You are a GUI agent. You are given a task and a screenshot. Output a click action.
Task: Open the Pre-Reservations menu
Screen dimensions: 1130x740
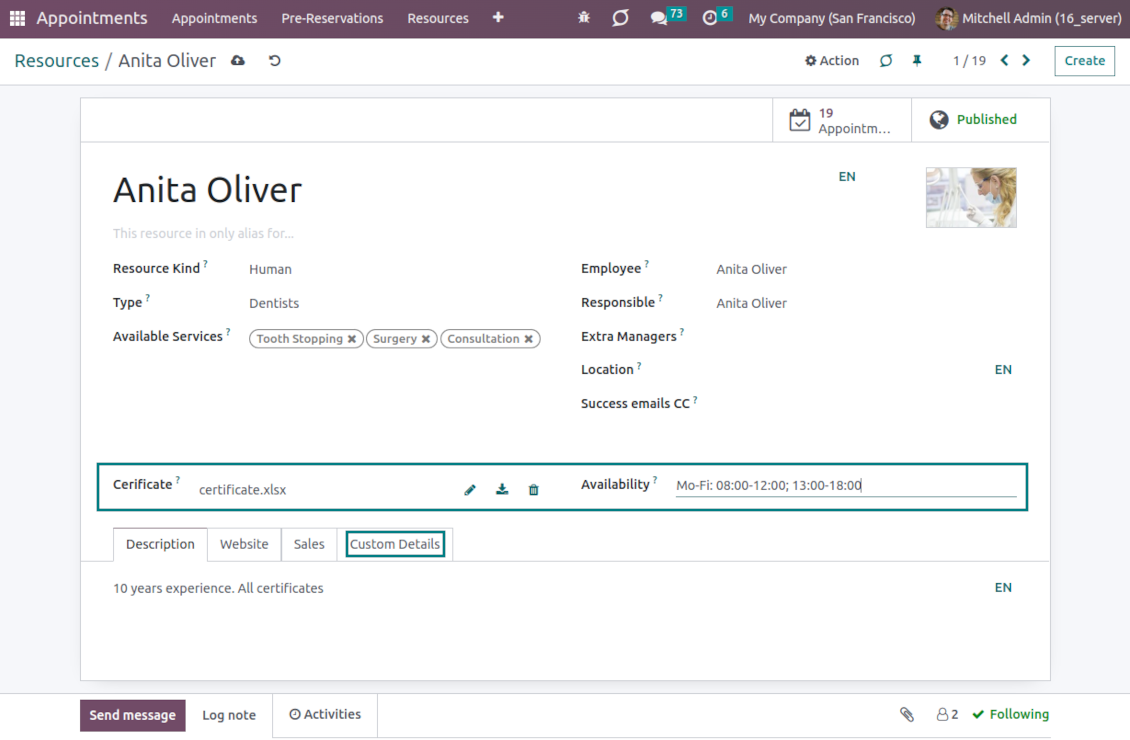332,18
